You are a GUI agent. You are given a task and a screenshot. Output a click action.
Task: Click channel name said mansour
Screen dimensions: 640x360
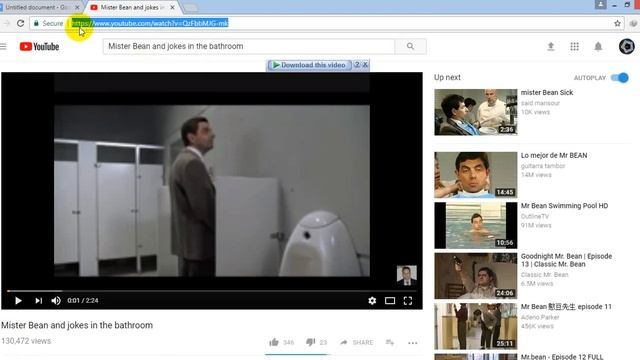click(x=540, y=103)
